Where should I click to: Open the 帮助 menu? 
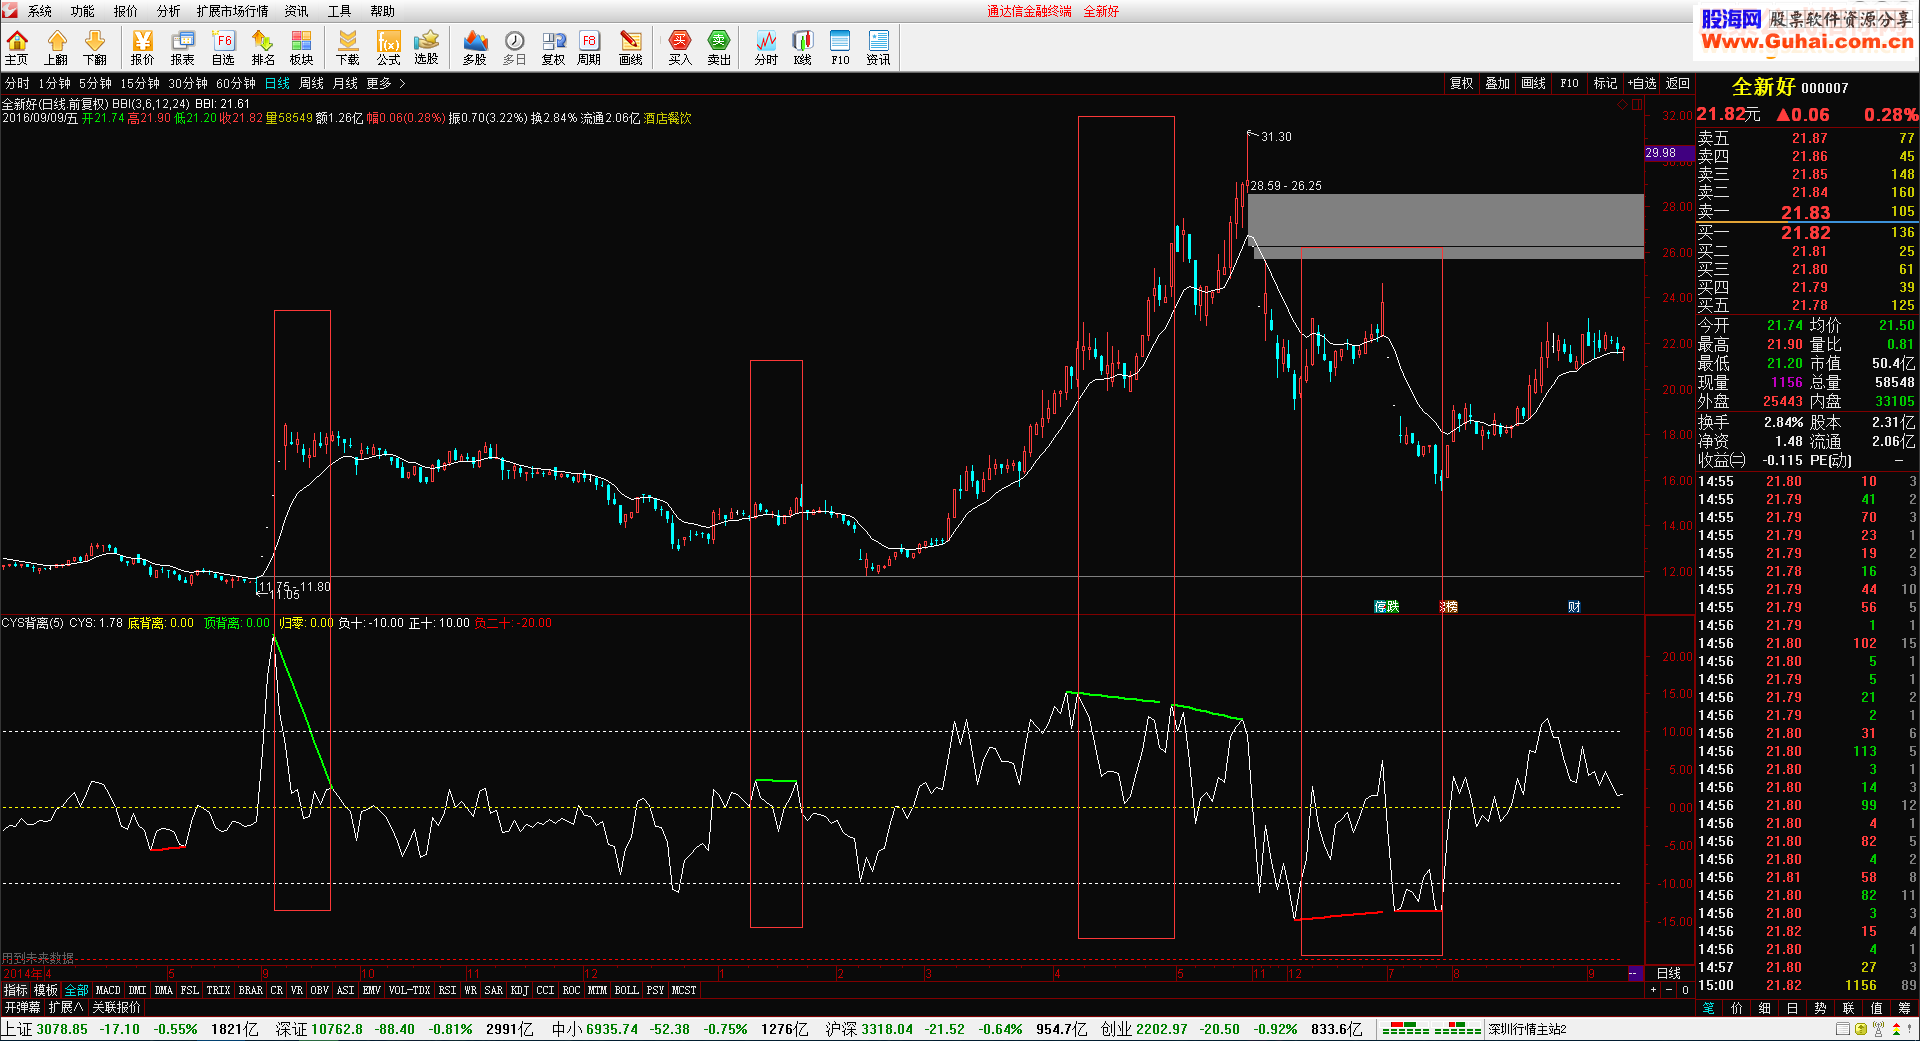[383, 11]
